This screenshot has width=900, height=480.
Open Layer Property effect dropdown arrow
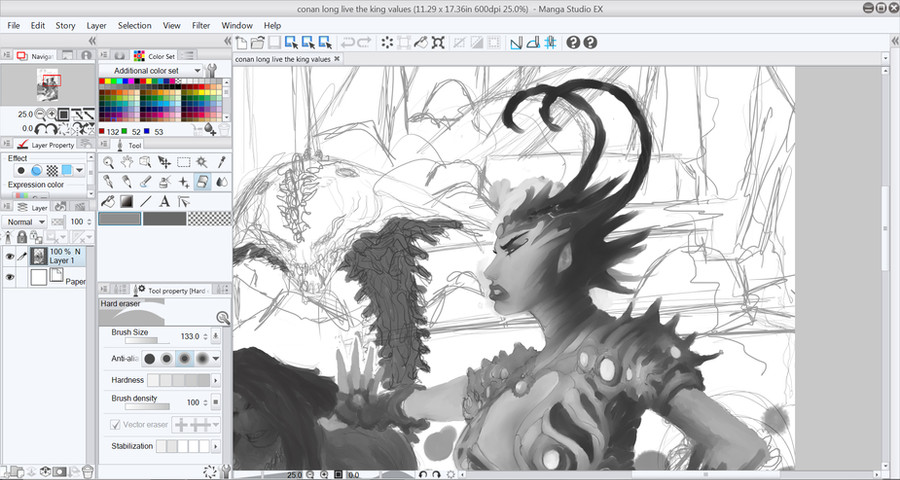click(79, 171)
